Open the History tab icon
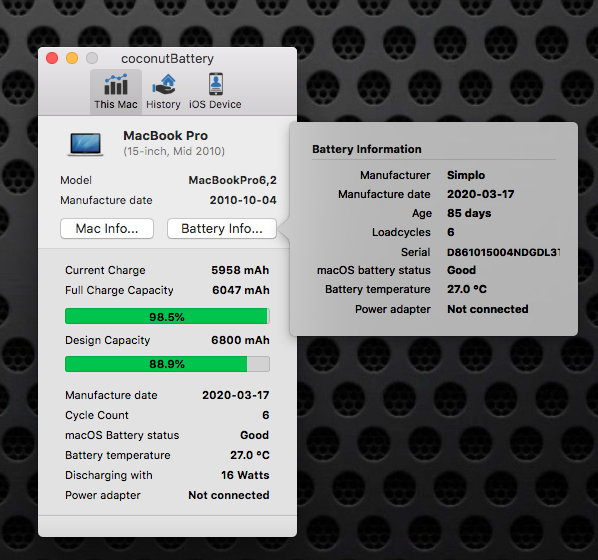This screenshot has width=598, height=560. coord(164,84)
